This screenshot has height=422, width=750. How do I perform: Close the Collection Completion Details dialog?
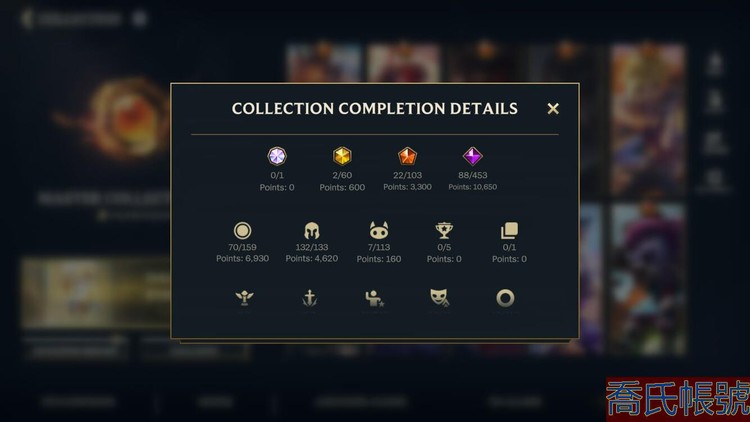[x=553, y=109]
